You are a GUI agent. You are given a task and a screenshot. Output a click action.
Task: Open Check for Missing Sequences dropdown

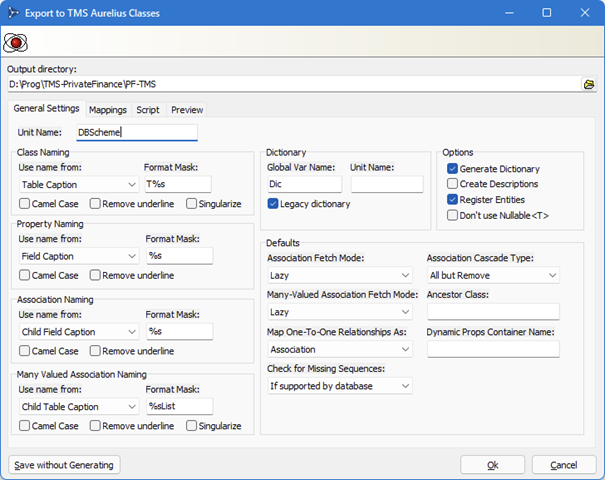pos(340,386)
